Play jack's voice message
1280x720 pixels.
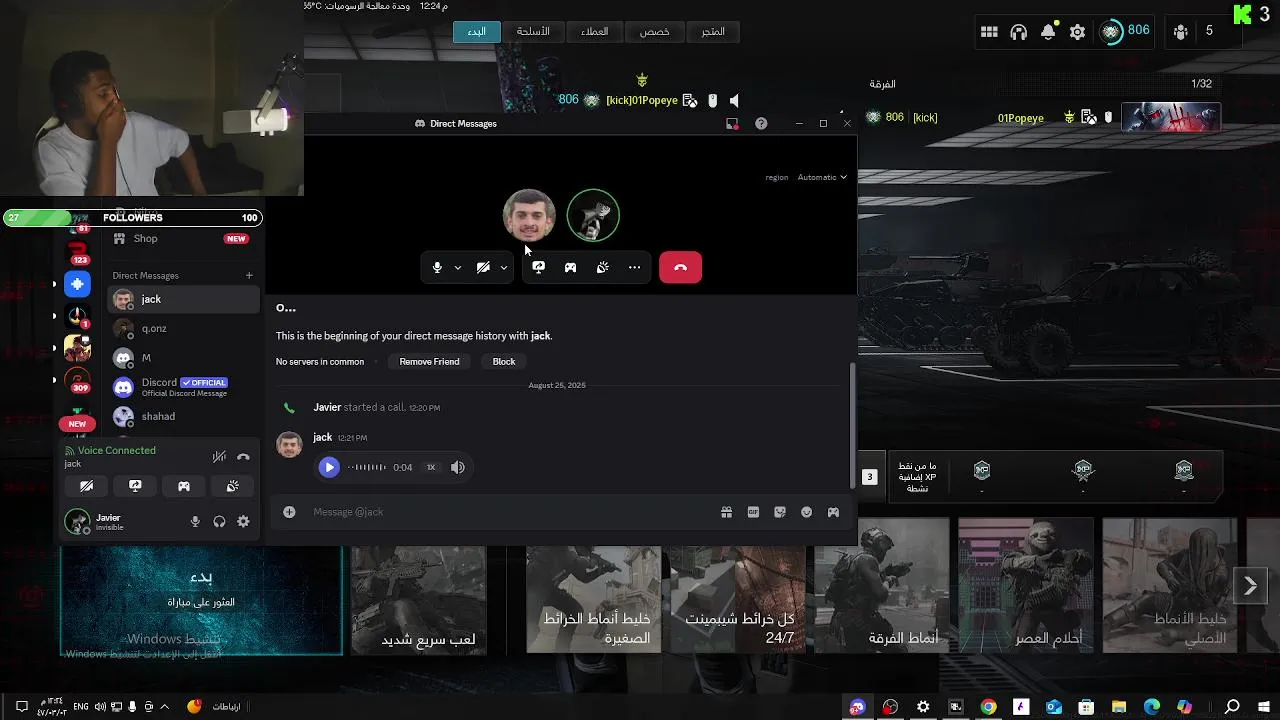click(328, 467)
